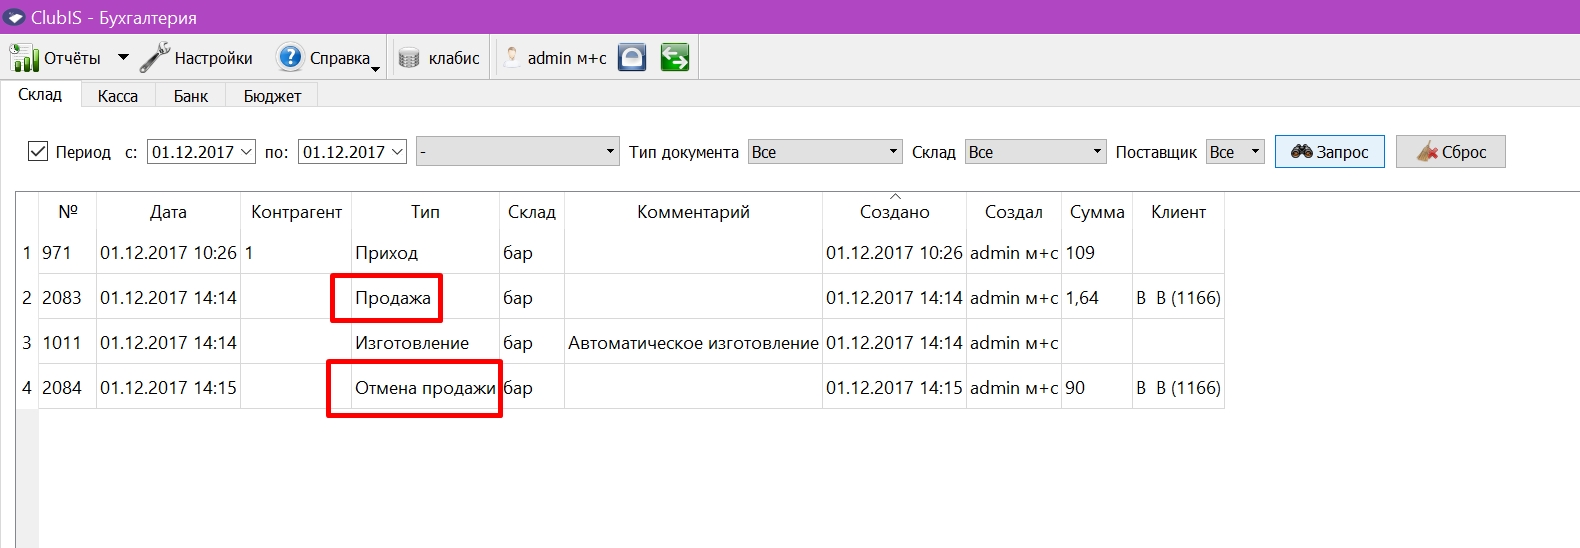
Task: Click the Сброс reset button
Action: coord(1450,152)
